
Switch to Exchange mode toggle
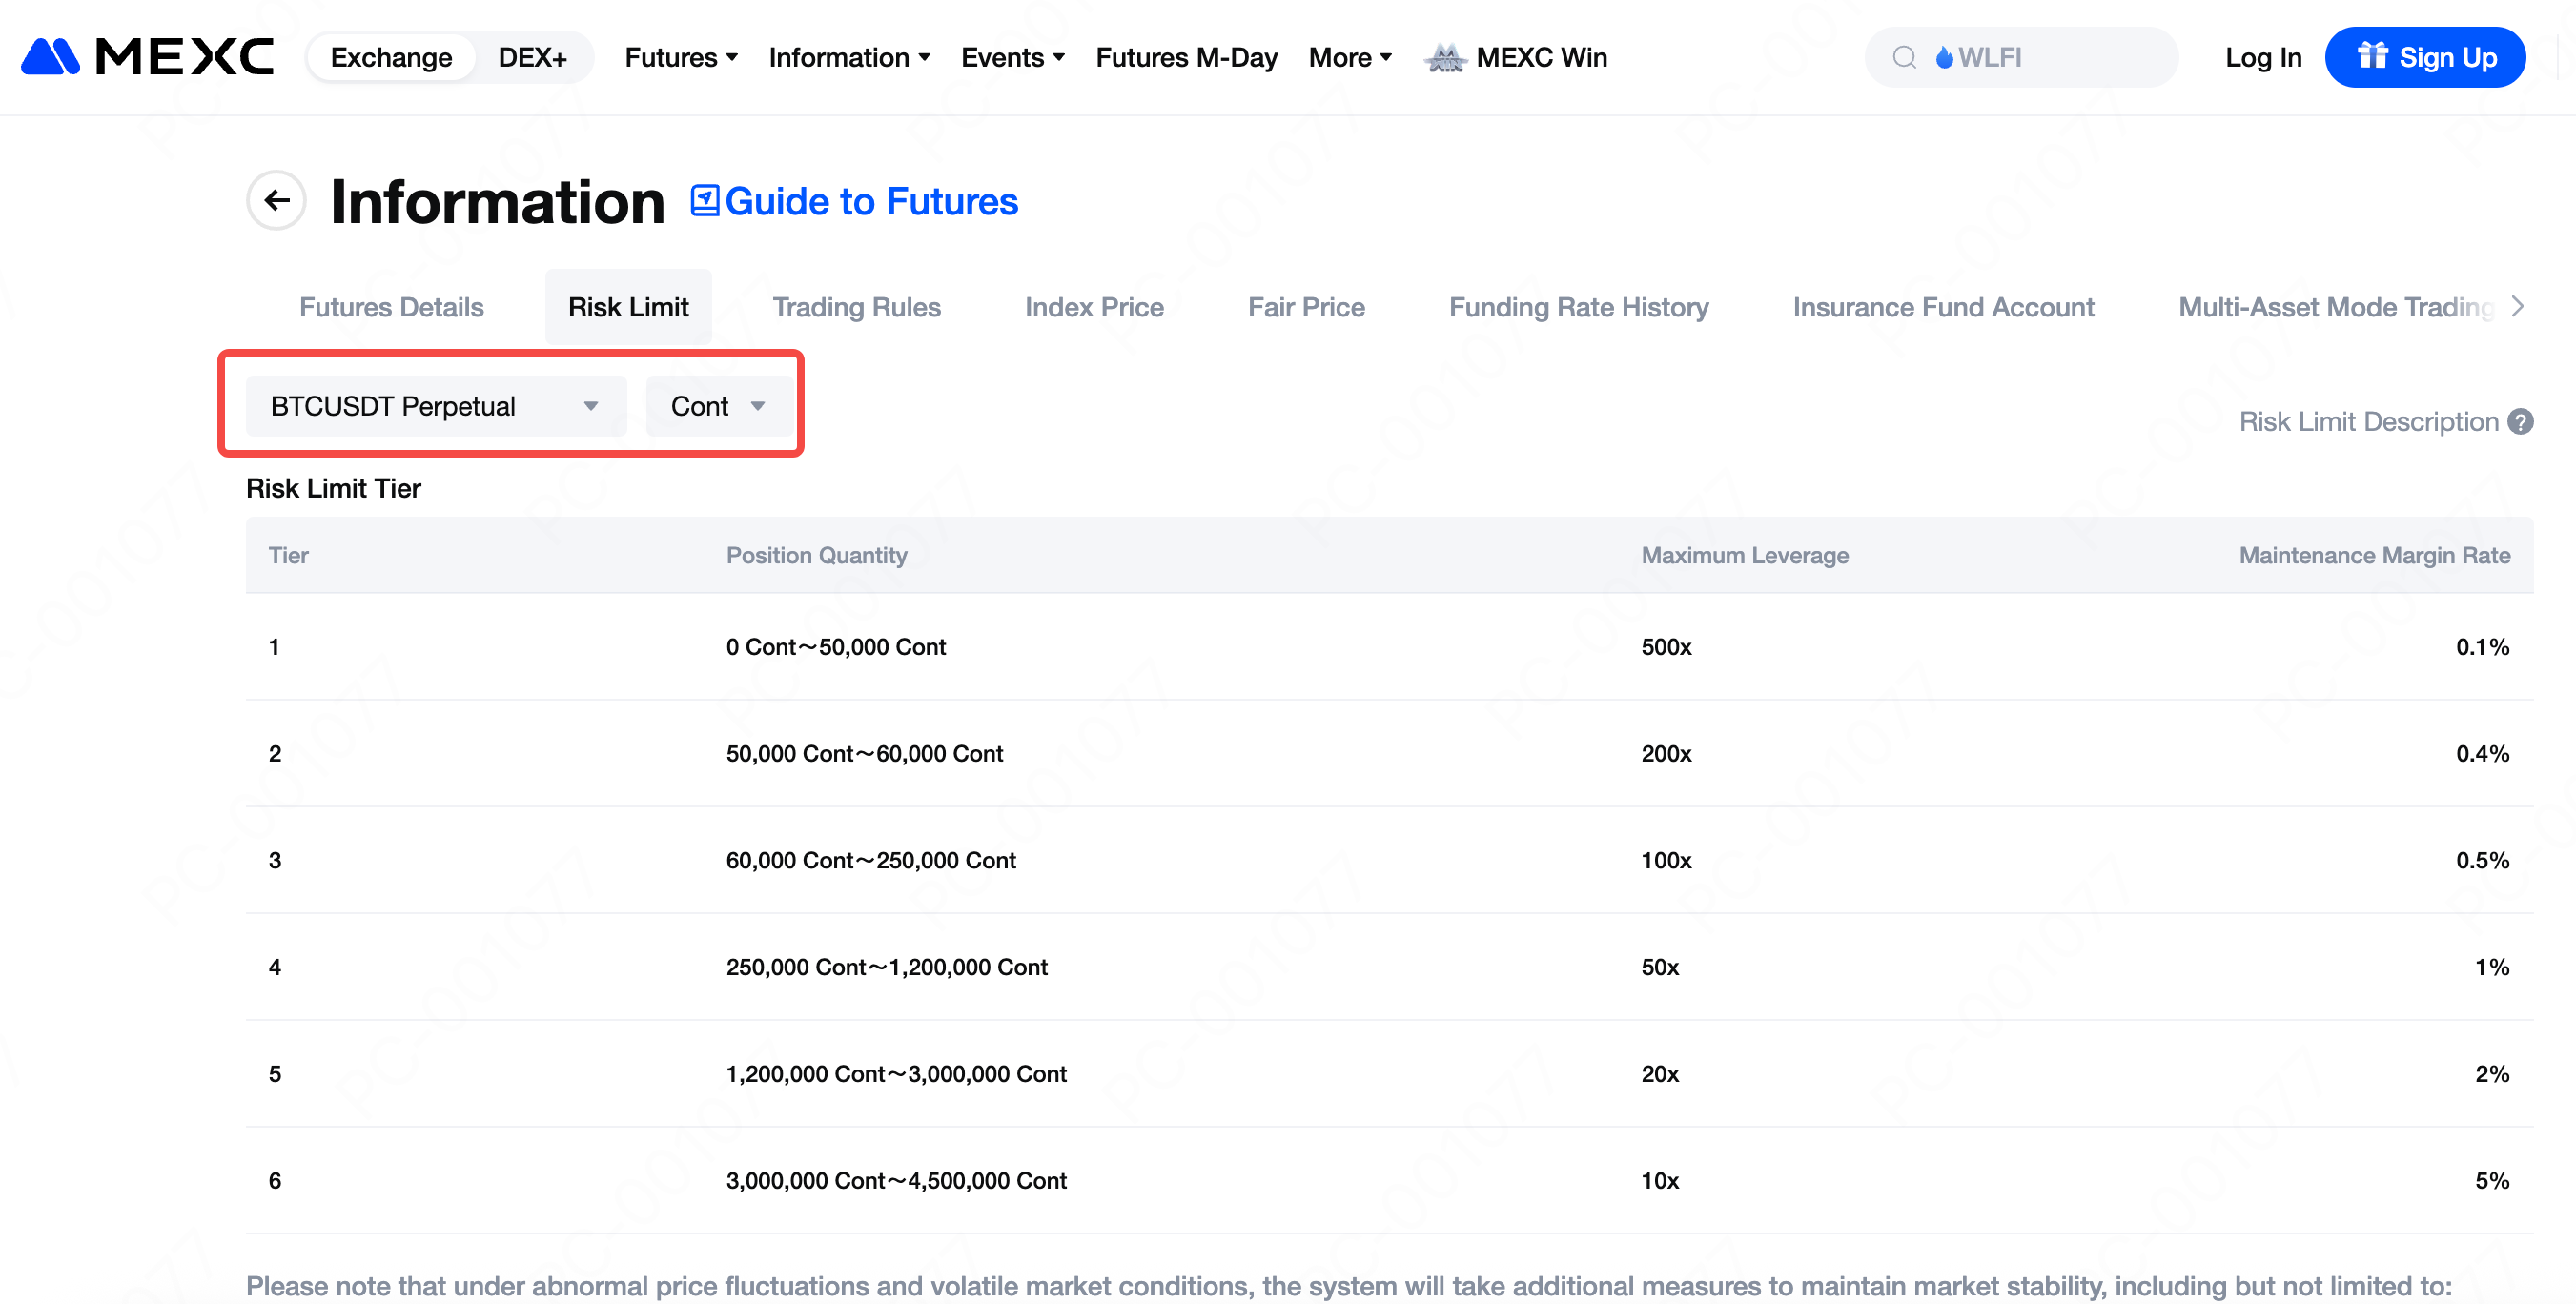(391, 57)
